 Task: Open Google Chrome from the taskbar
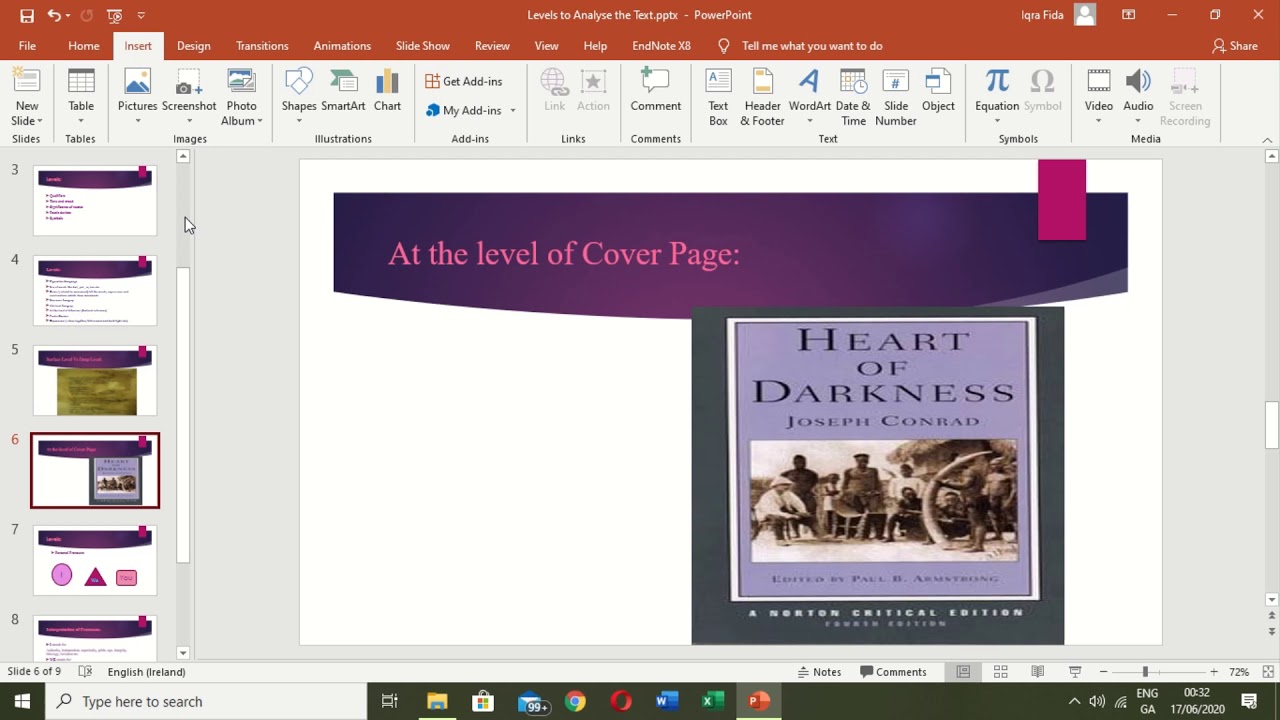[x=575, y=701]
